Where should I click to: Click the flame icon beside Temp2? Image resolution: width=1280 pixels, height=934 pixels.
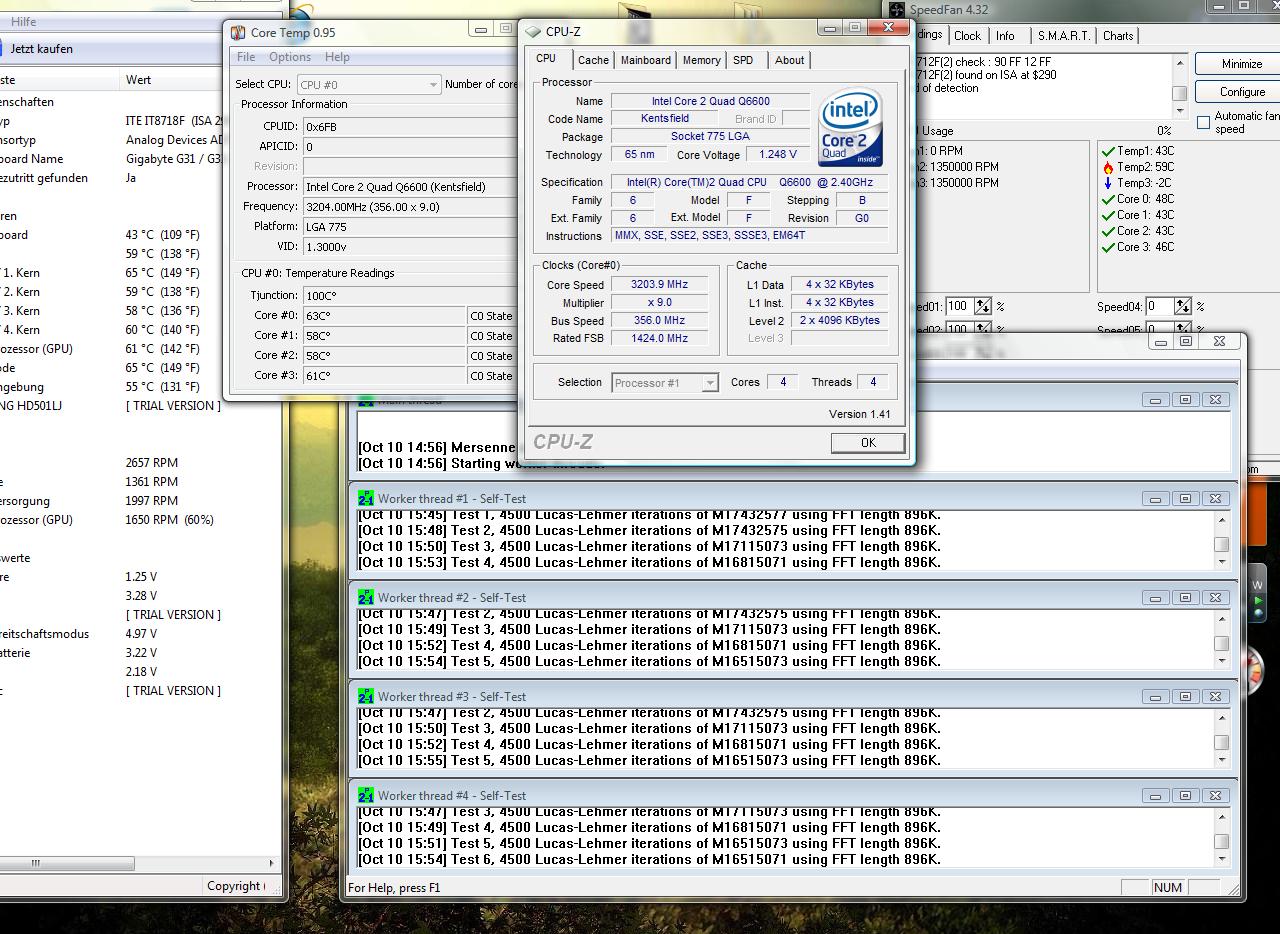coord(1108,167)
